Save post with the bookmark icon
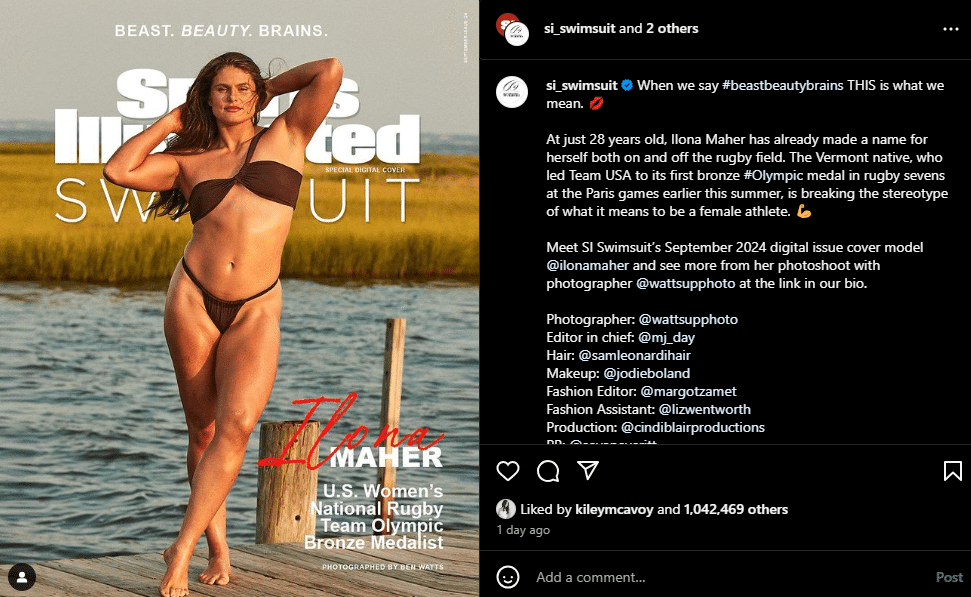Screen dimensions: 971x597 (x=952, y=471)
